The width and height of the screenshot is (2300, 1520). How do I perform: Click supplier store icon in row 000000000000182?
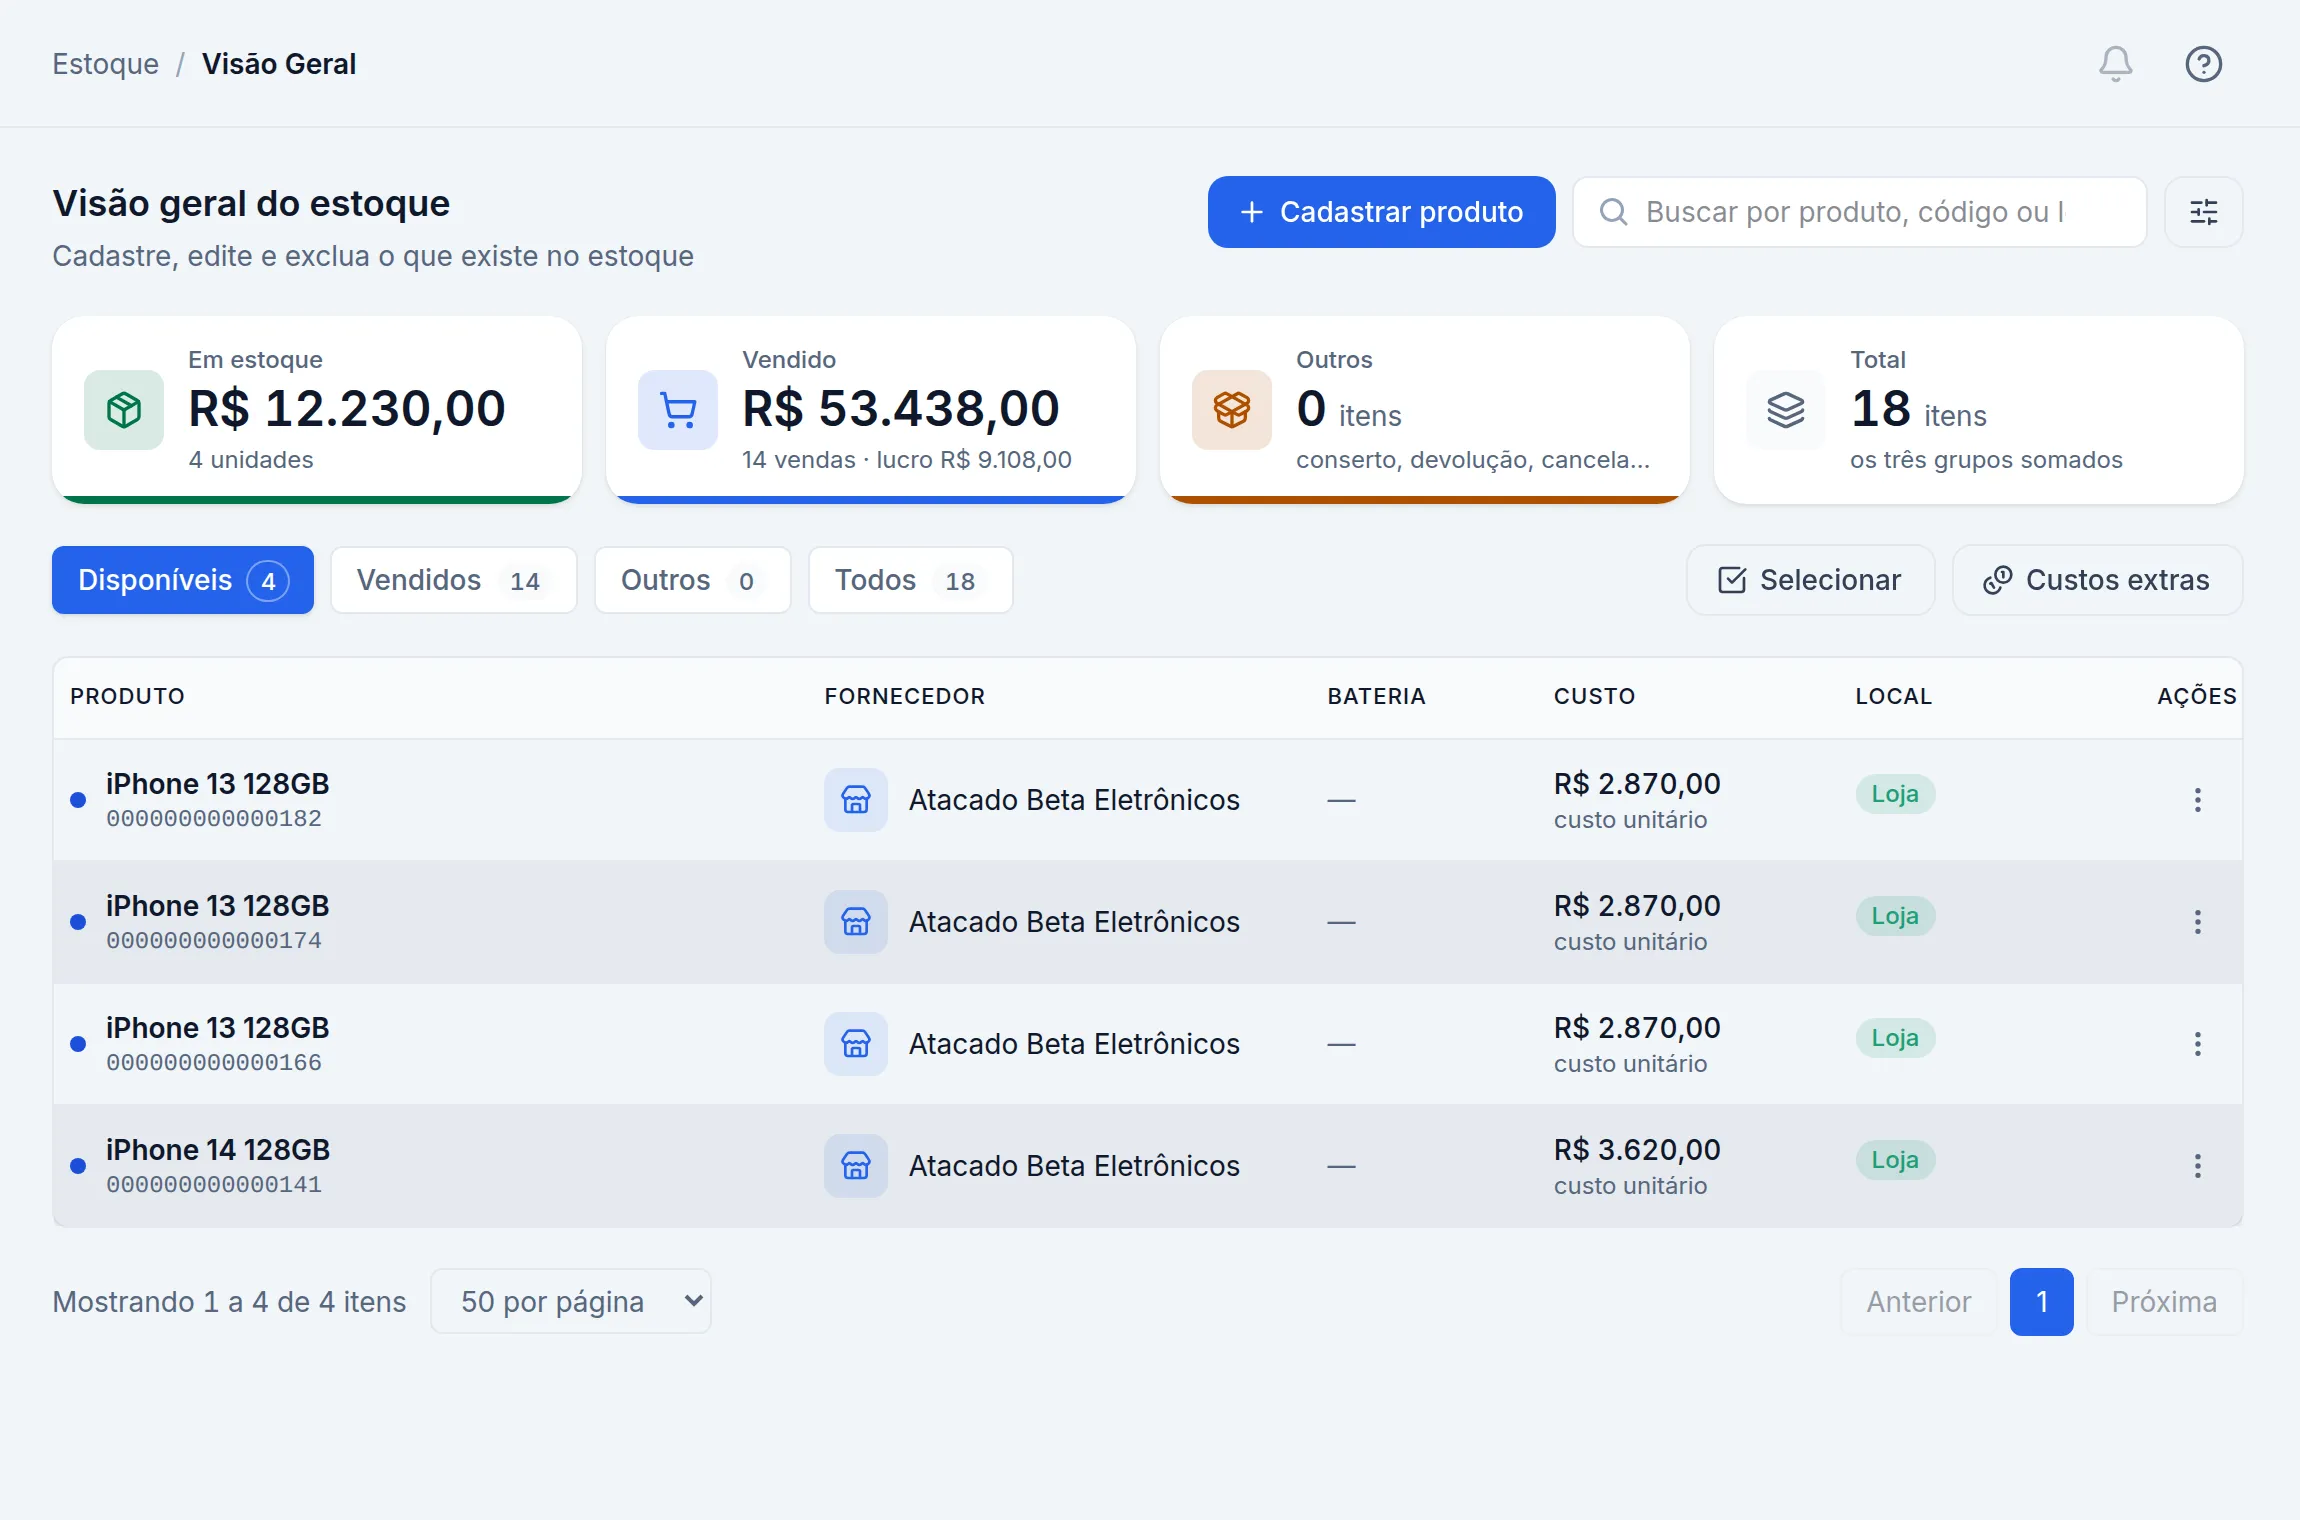856,800
